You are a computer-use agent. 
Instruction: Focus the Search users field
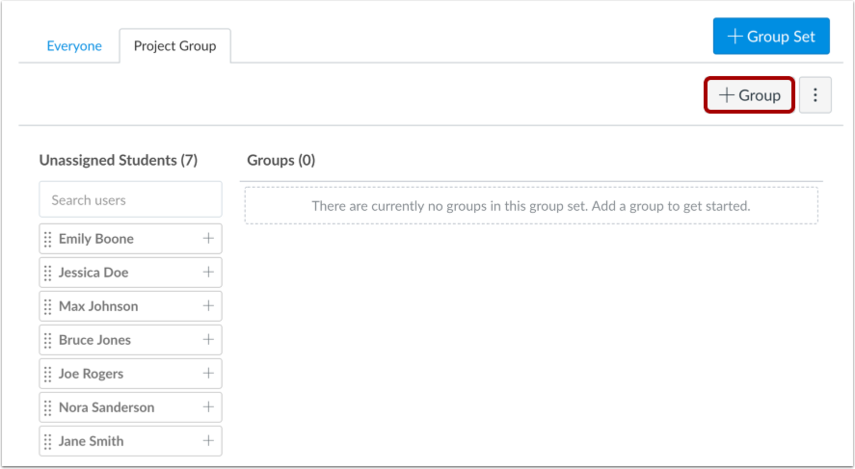click(130, 200)
